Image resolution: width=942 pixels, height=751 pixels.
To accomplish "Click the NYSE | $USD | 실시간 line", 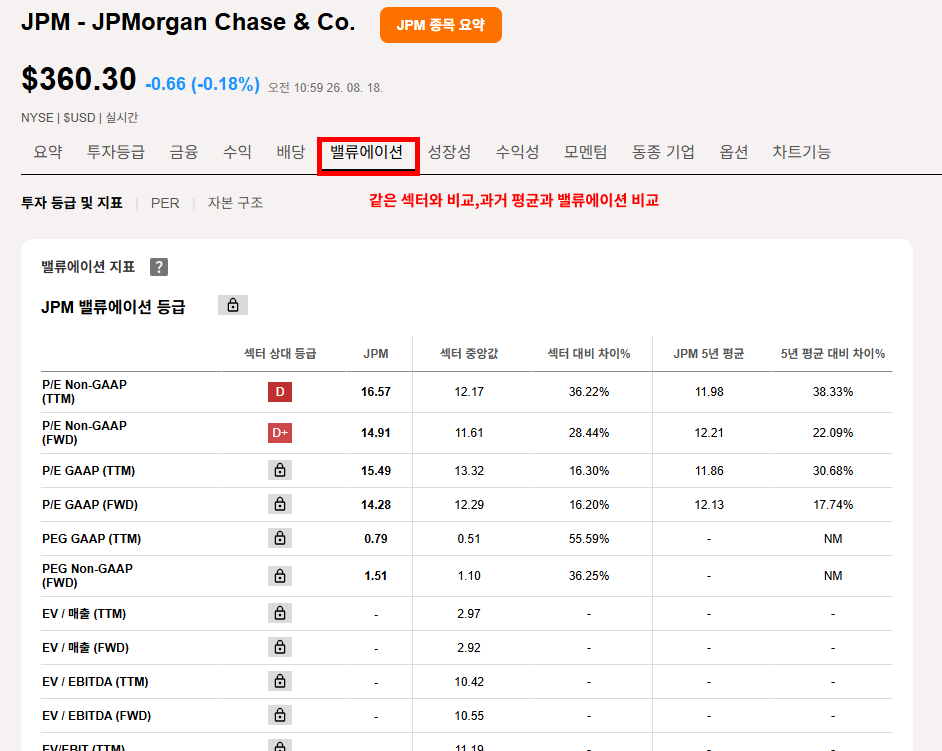I will pos(79,118).
